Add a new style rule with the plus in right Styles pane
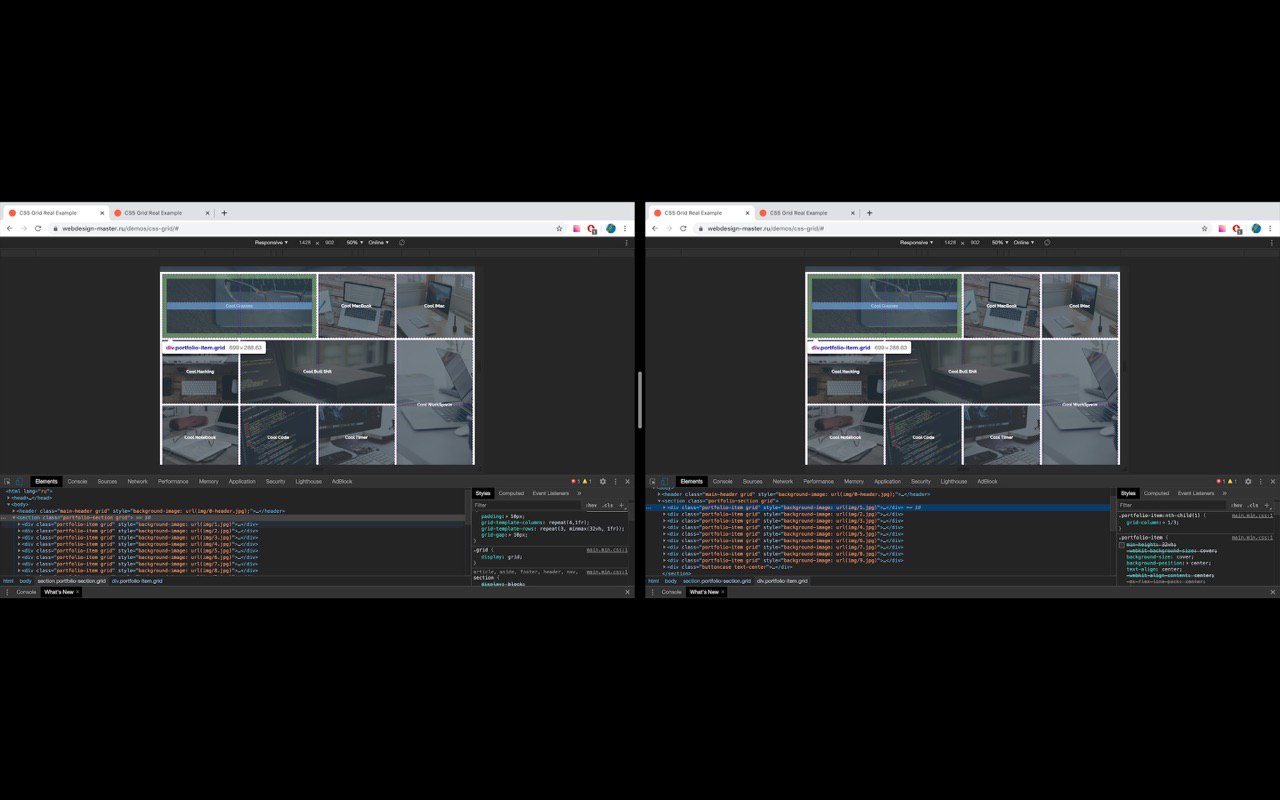1280x800 pixels. (1267, 505)
